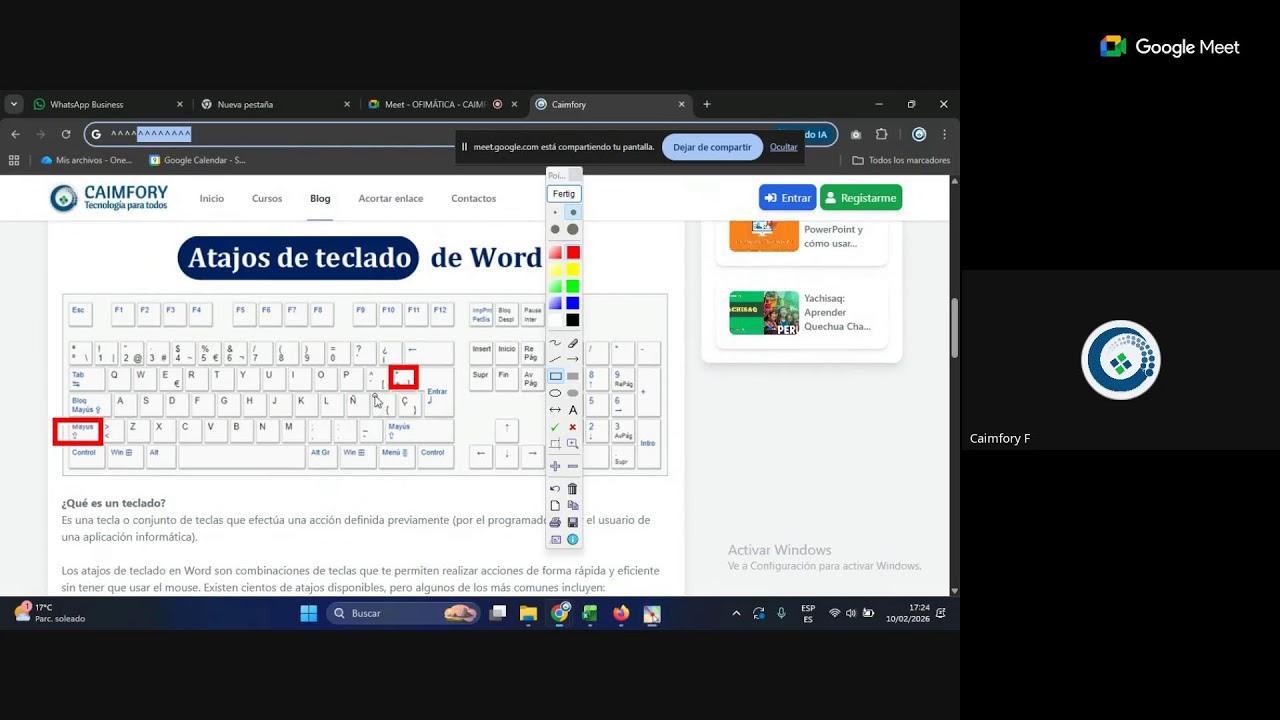Open Contactos menu item
Viewport: 1280px width, 720px height.
473,198
